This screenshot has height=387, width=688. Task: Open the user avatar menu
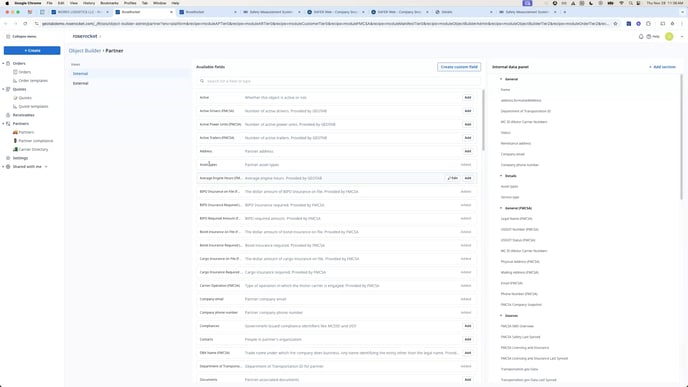[x=669, y=37]
